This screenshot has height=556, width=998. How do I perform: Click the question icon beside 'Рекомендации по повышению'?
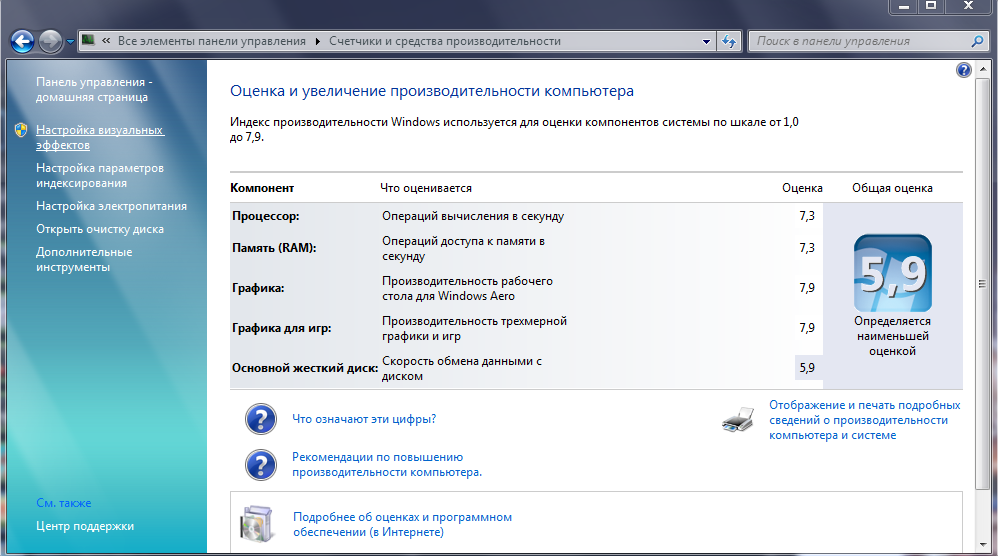261,465
